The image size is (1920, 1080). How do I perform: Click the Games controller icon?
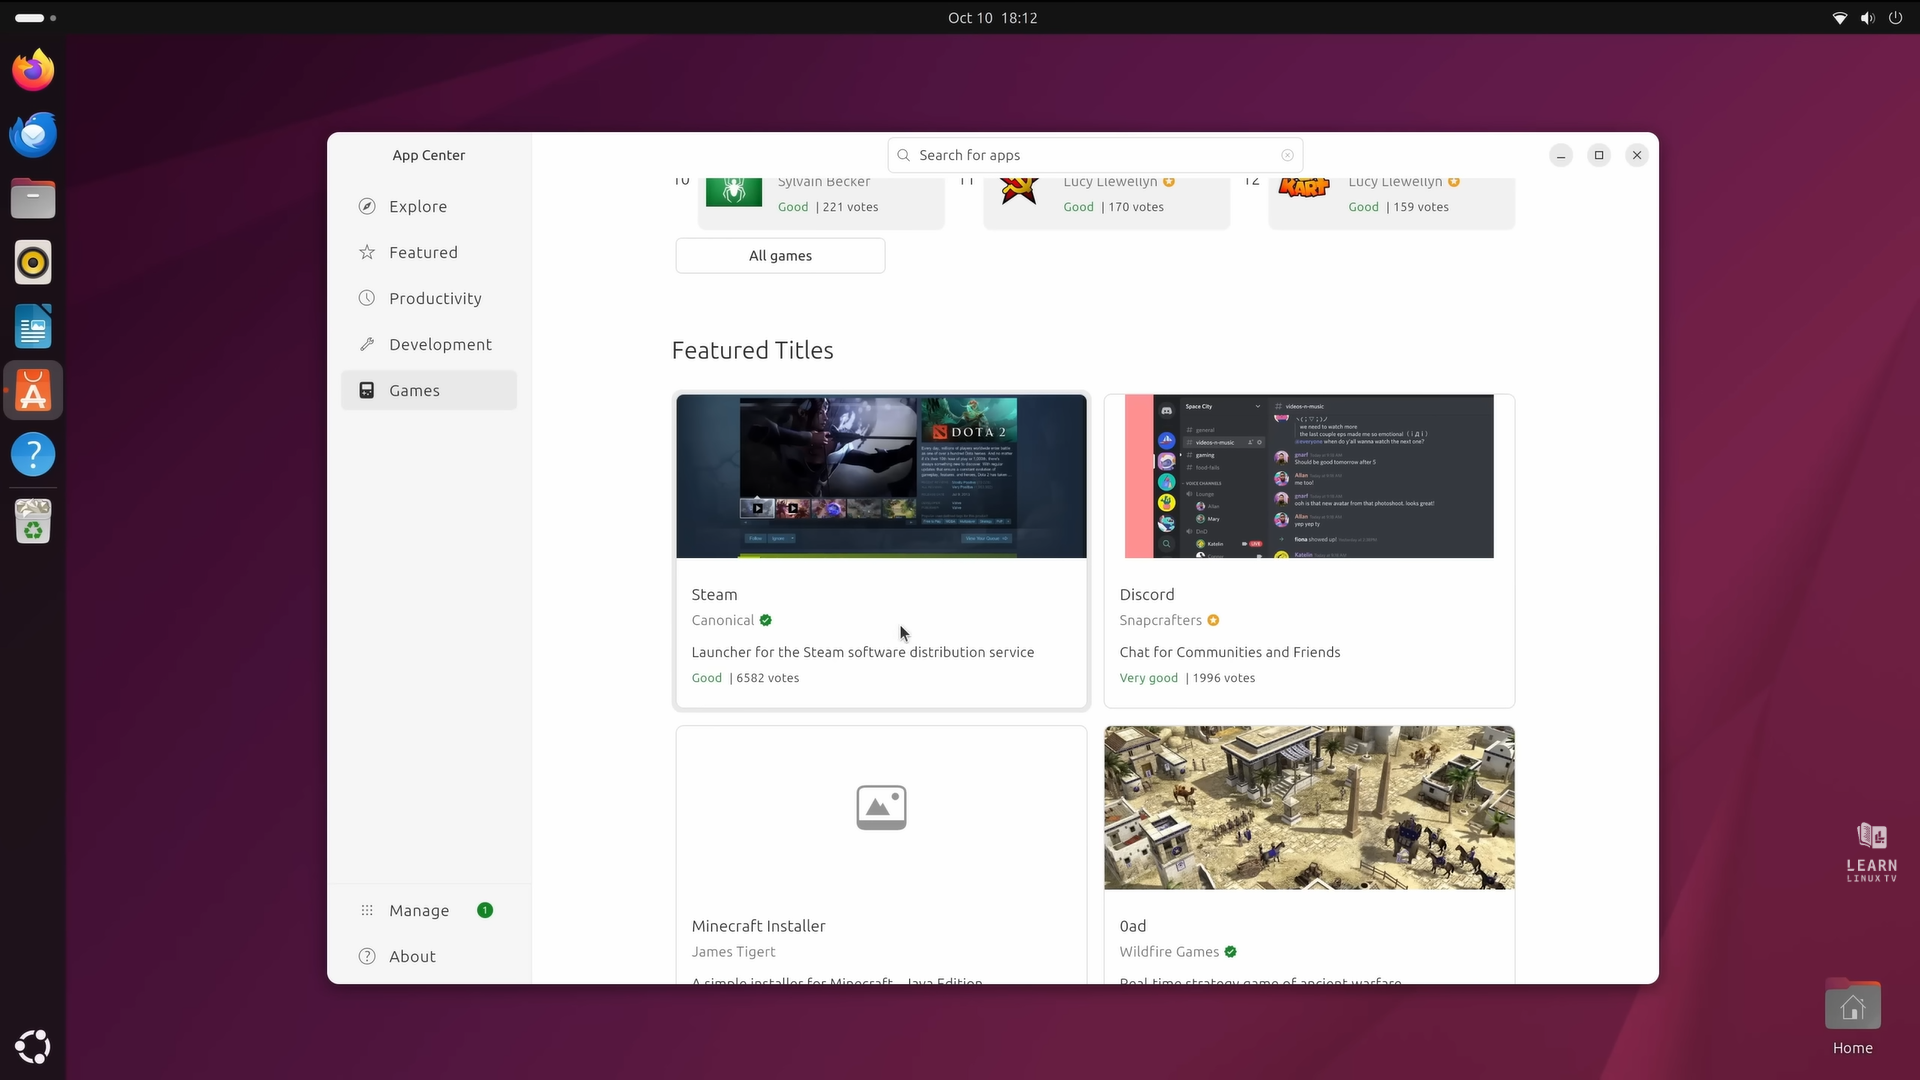click(x=367, y=390)
